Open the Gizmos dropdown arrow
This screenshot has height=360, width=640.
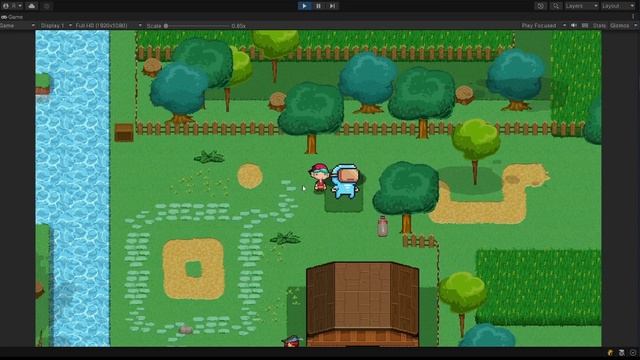coord(635,26)
